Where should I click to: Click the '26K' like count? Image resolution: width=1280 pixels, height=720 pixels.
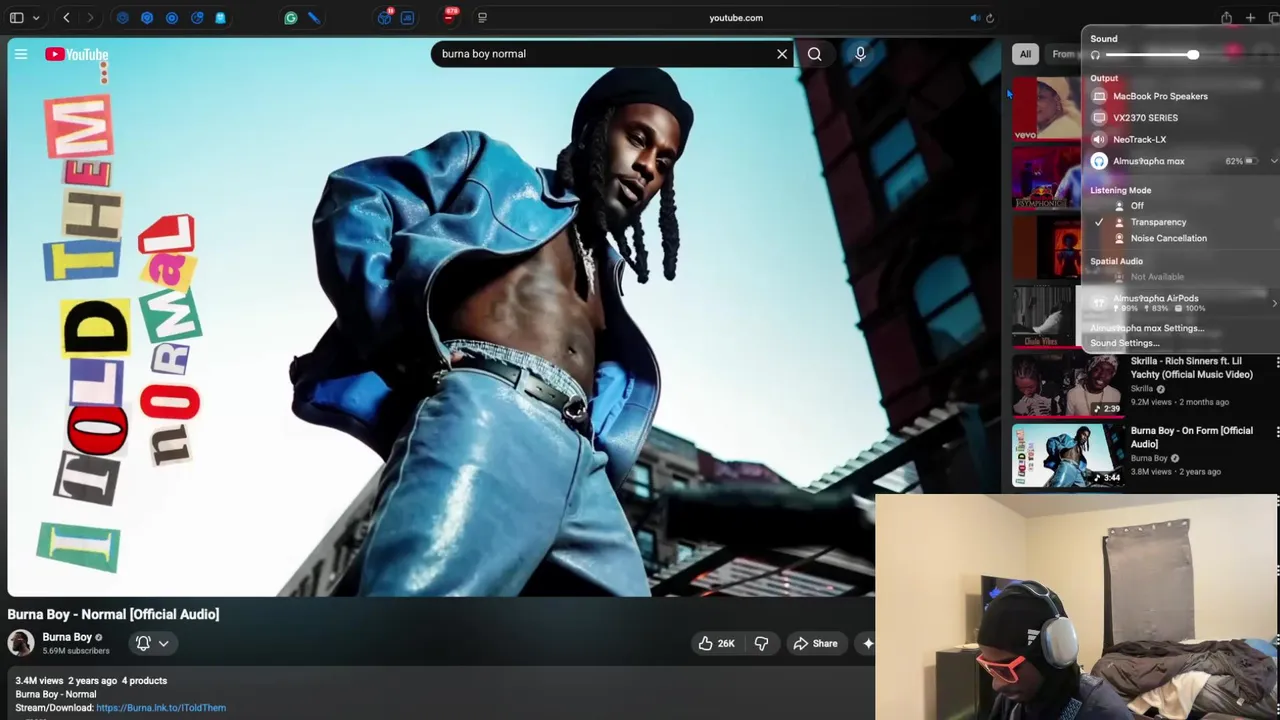pyautogui.click(x=726, y=644)
